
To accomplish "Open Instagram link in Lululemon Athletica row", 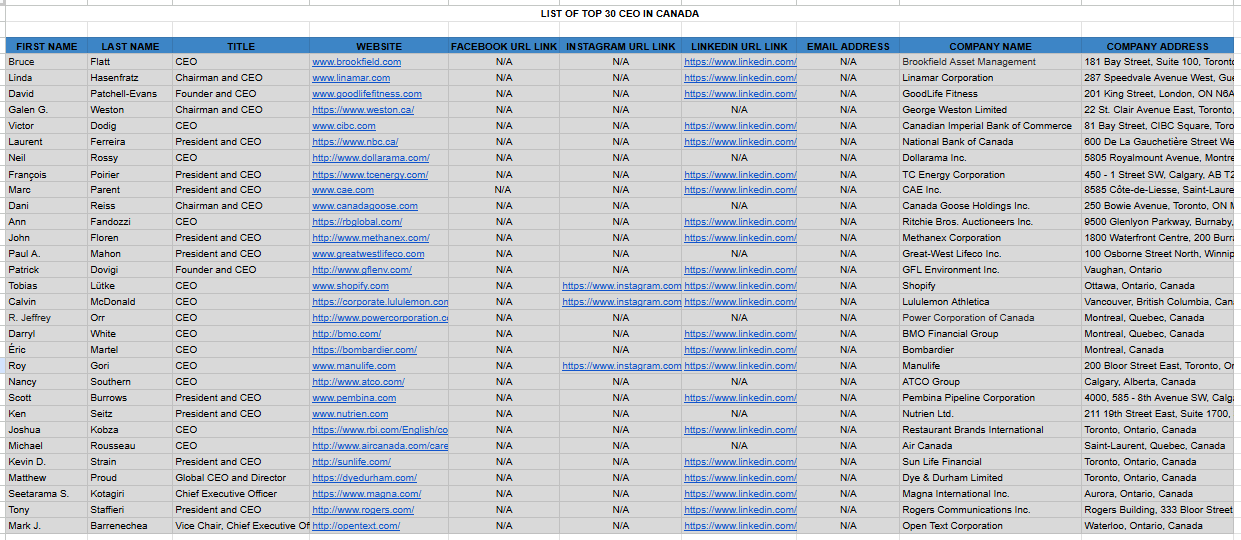I will coord(621,302).
